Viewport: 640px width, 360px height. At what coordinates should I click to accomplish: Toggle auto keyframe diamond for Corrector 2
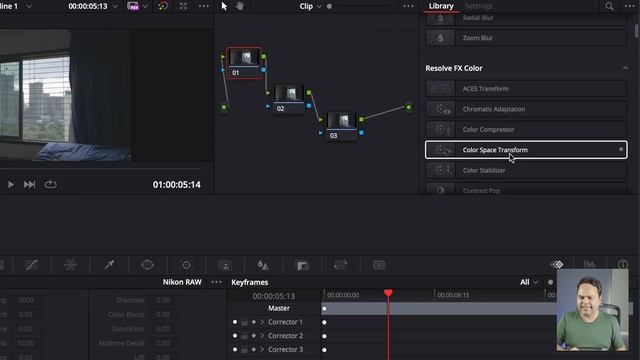[253, 336]
